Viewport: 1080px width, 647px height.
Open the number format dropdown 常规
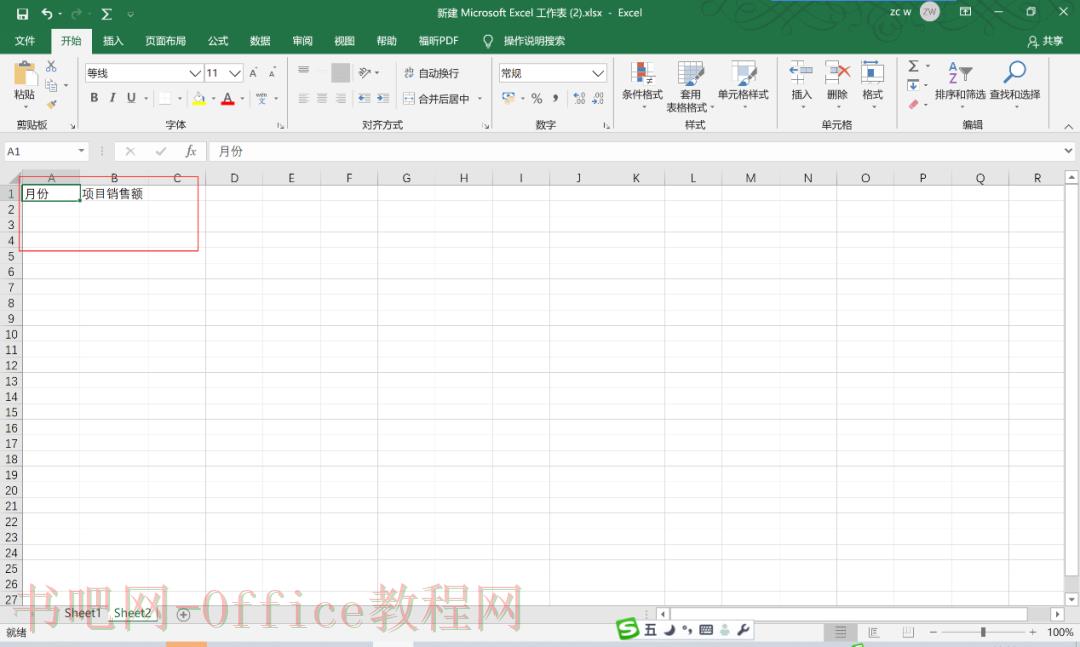click(598, 73)
